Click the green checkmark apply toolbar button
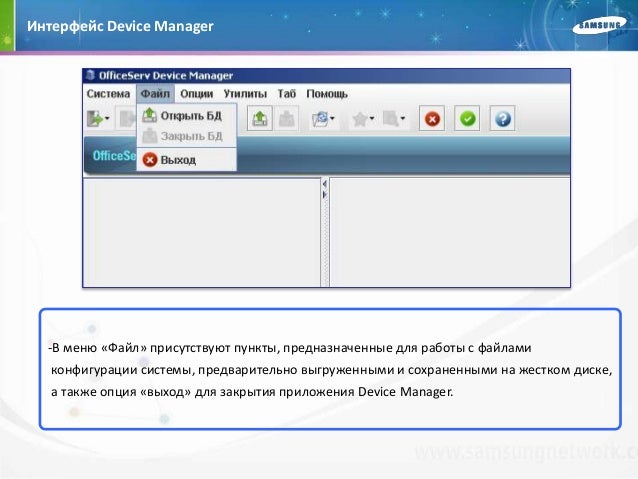Viewport: 638px width, 479px height. 468,119
